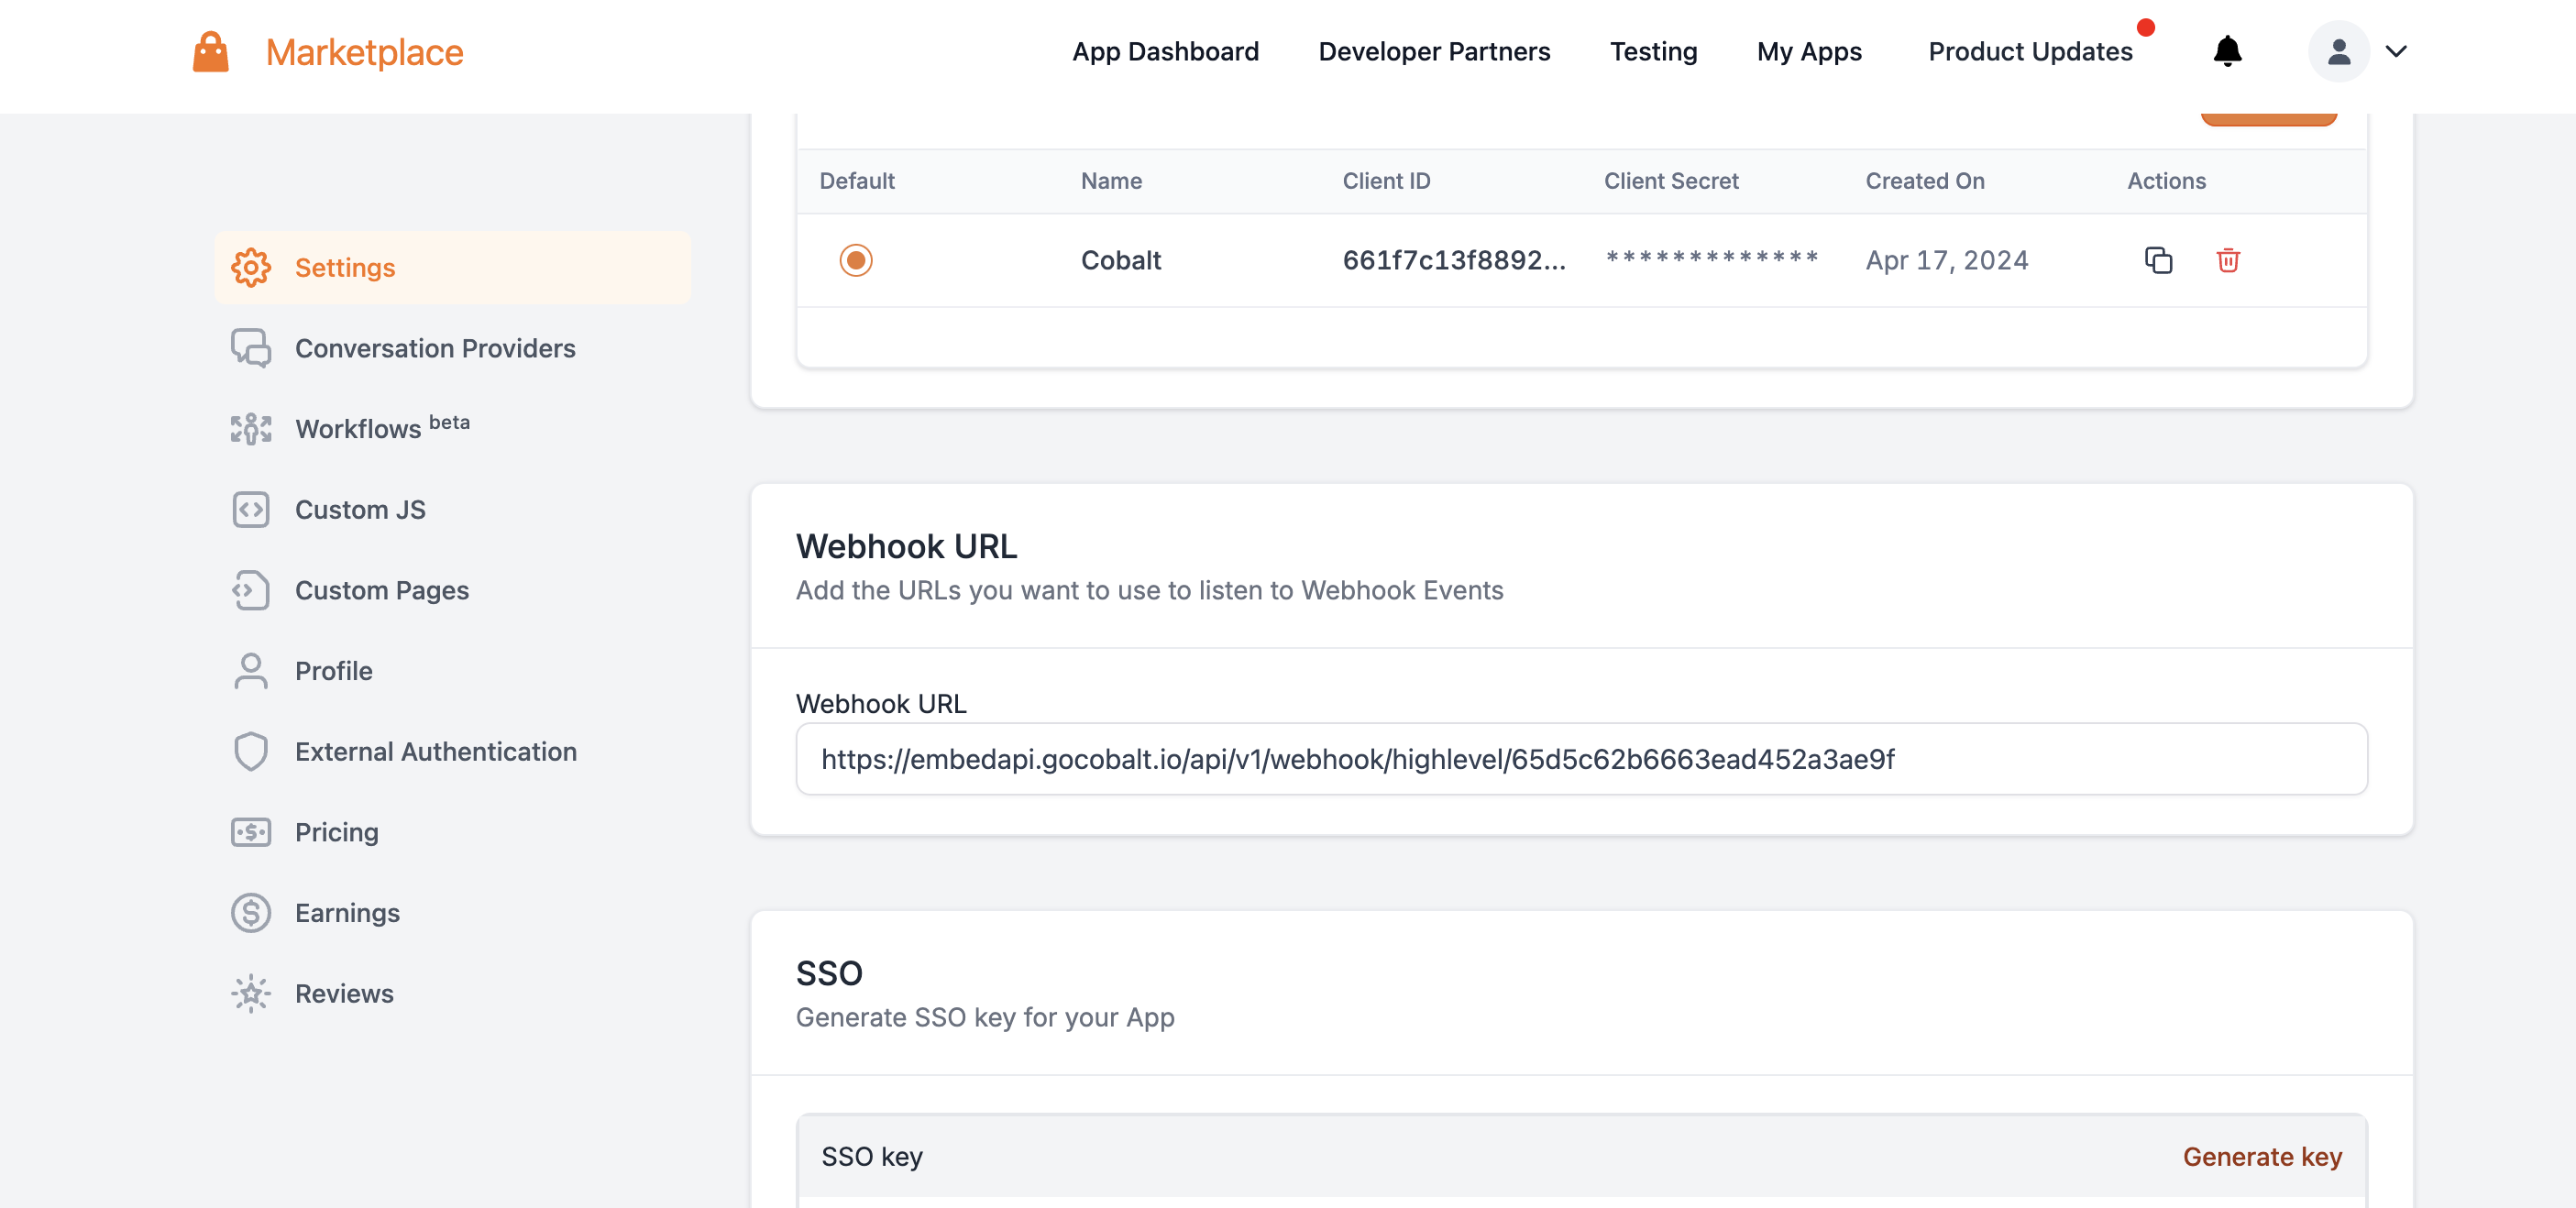This screenshot has height=1208, width=2576.
Task: Select Cobalt as the default app
Action: pos(856,260)
